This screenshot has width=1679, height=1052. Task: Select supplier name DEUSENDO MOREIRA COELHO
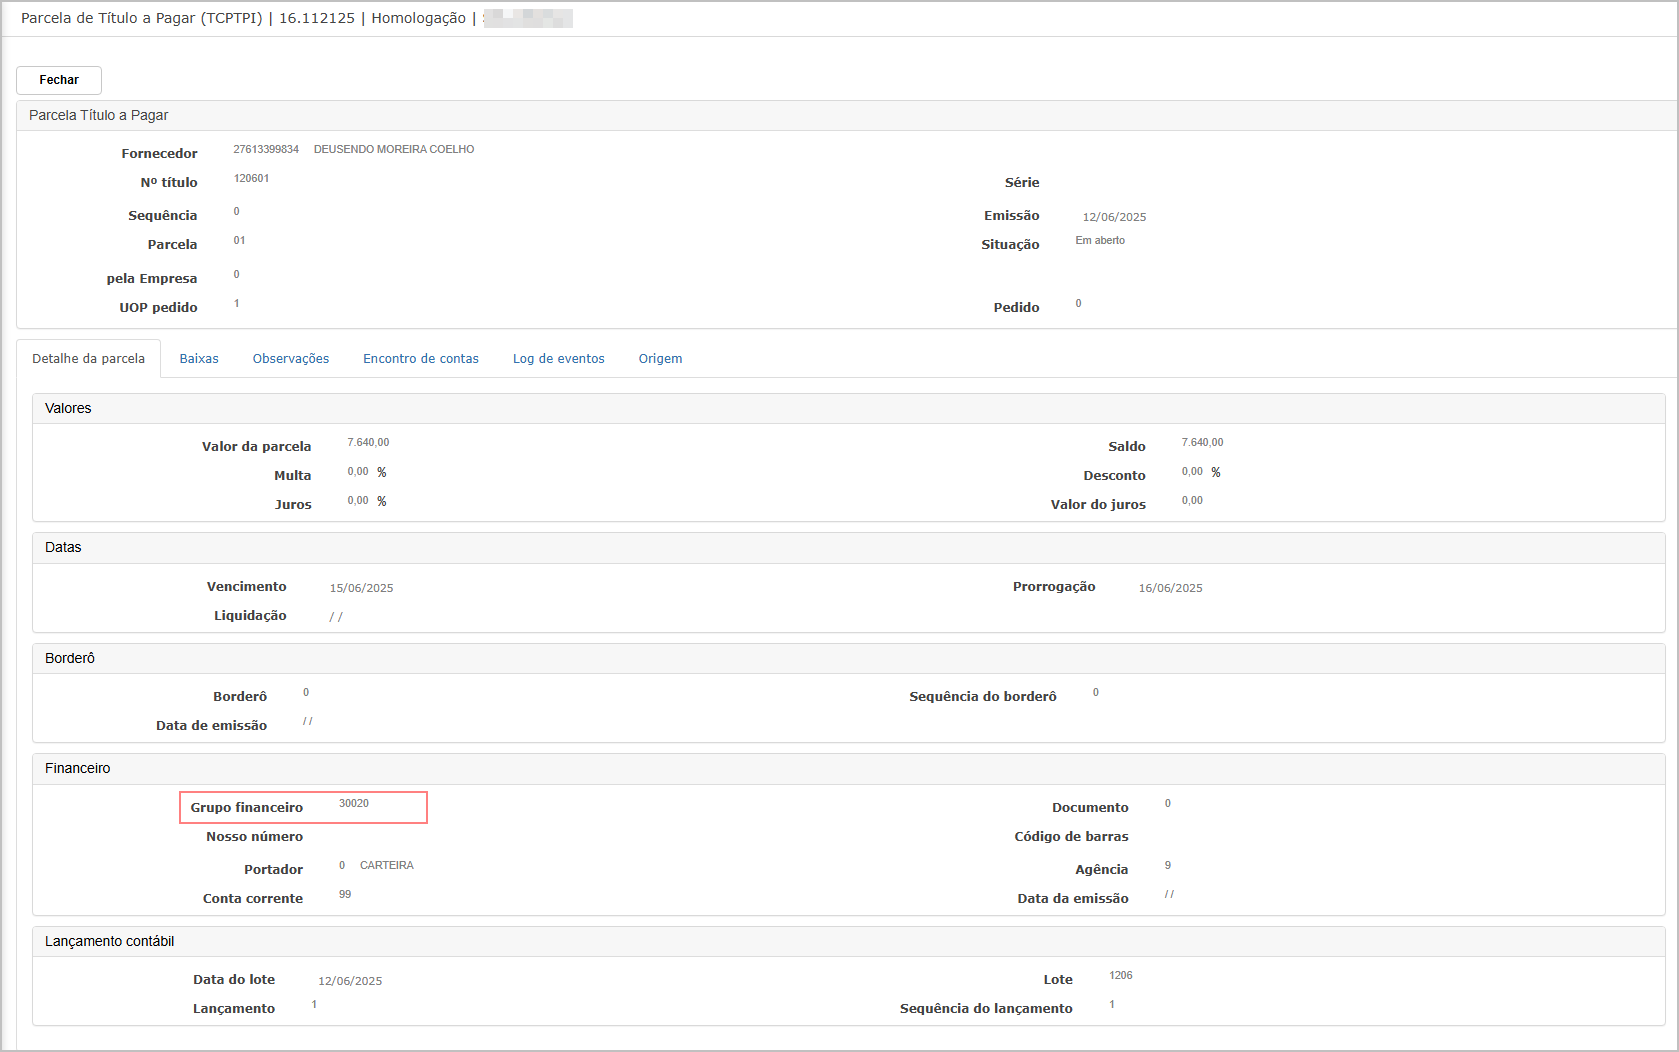click(x=394, y=149)
